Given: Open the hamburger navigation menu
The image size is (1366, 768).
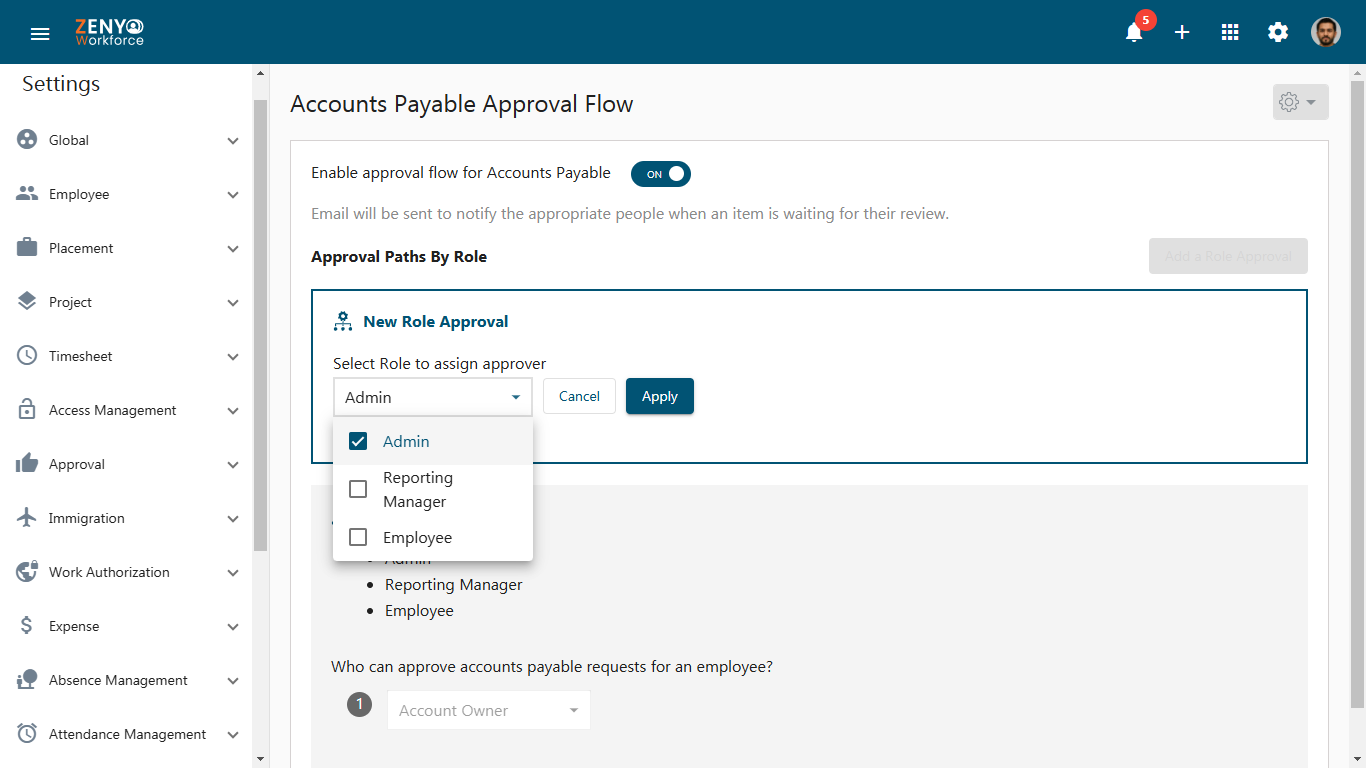Looking at the screenshot, I should pyautogui.click(x=40, y=33).
